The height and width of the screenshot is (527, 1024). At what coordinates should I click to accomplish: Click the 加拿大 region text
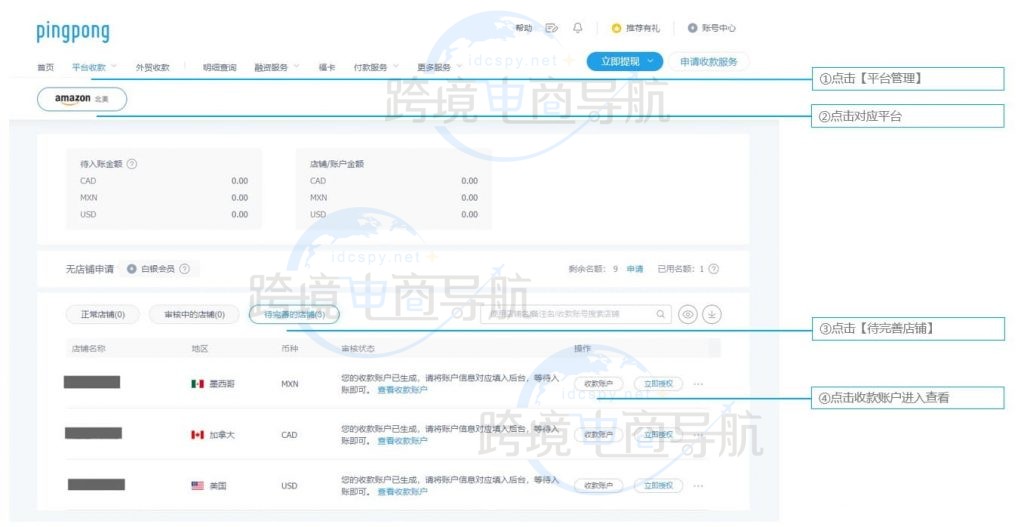coord(222,435)
